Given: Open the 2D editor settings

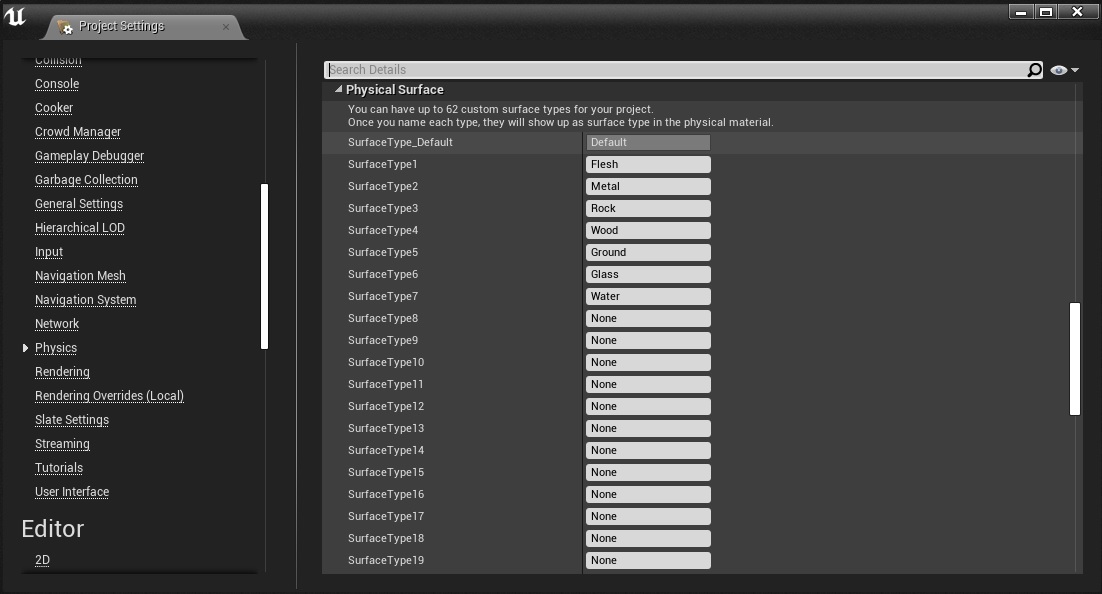Looking at the screenshot, I should (x=42, y=560).
